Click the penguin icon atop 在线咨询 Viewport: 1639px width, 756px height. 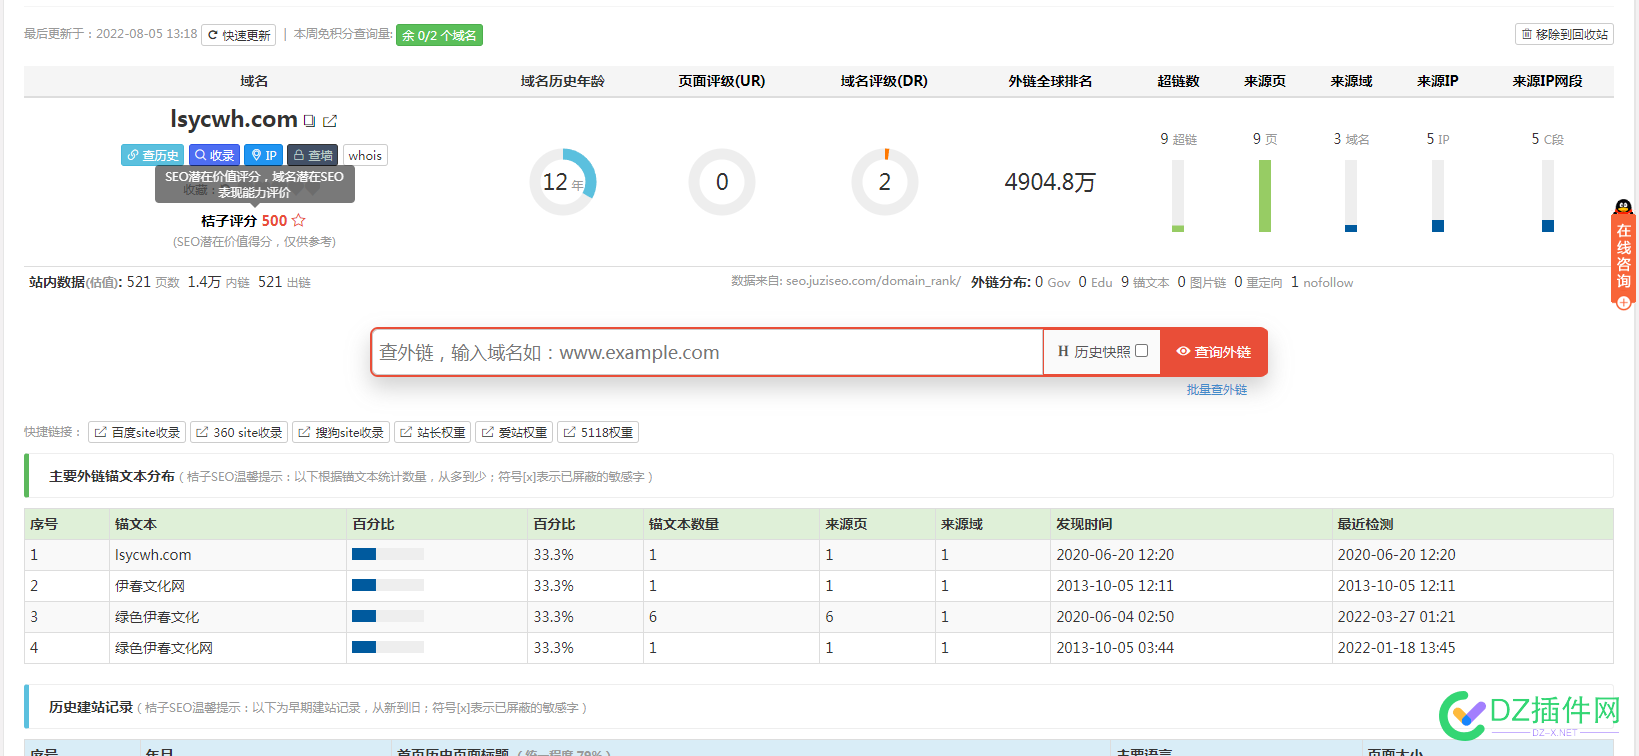[1623, 208]
